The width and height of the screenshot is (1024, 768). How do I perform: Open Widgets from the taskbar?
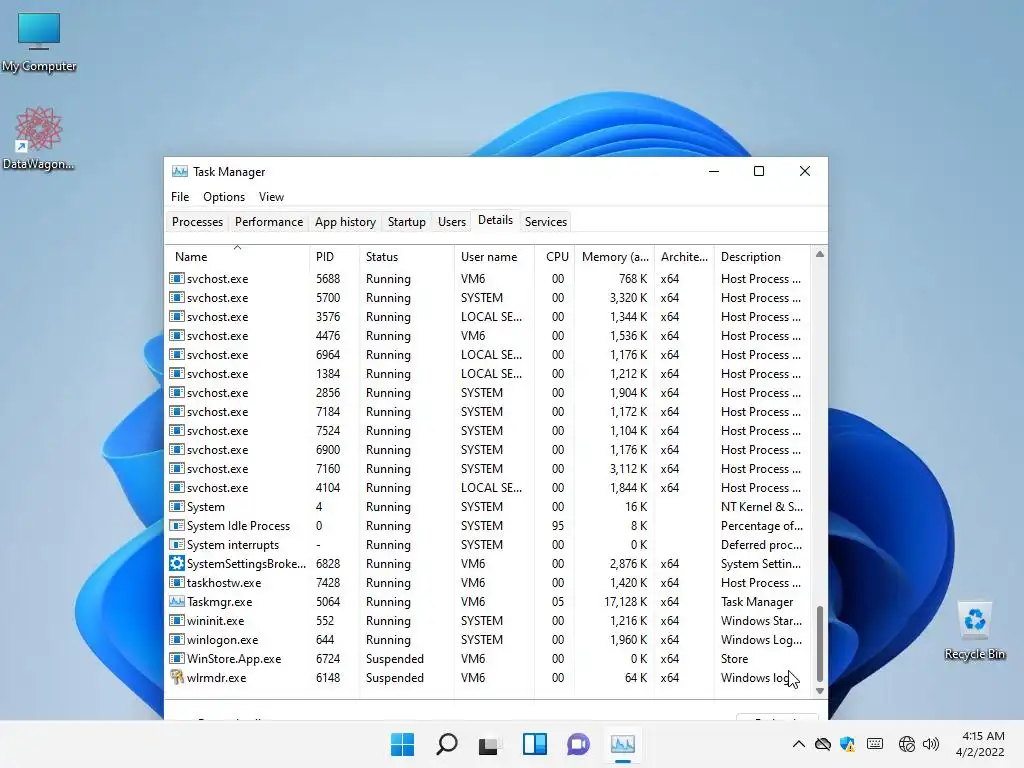534,744
